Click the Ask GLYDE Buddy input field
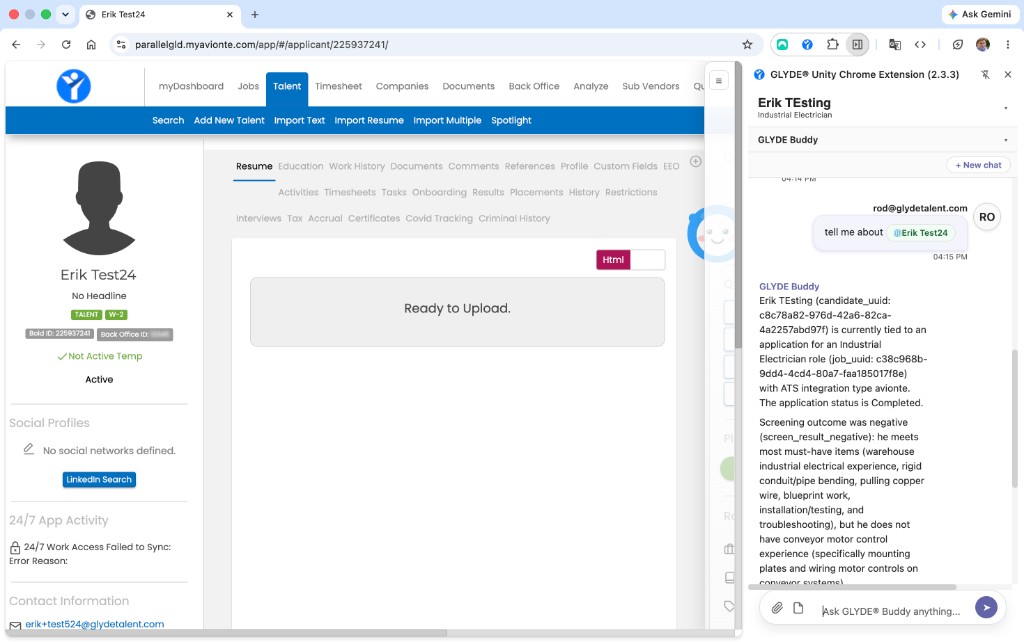Viewport: 1024px width, 642px height. coord(891,611)
